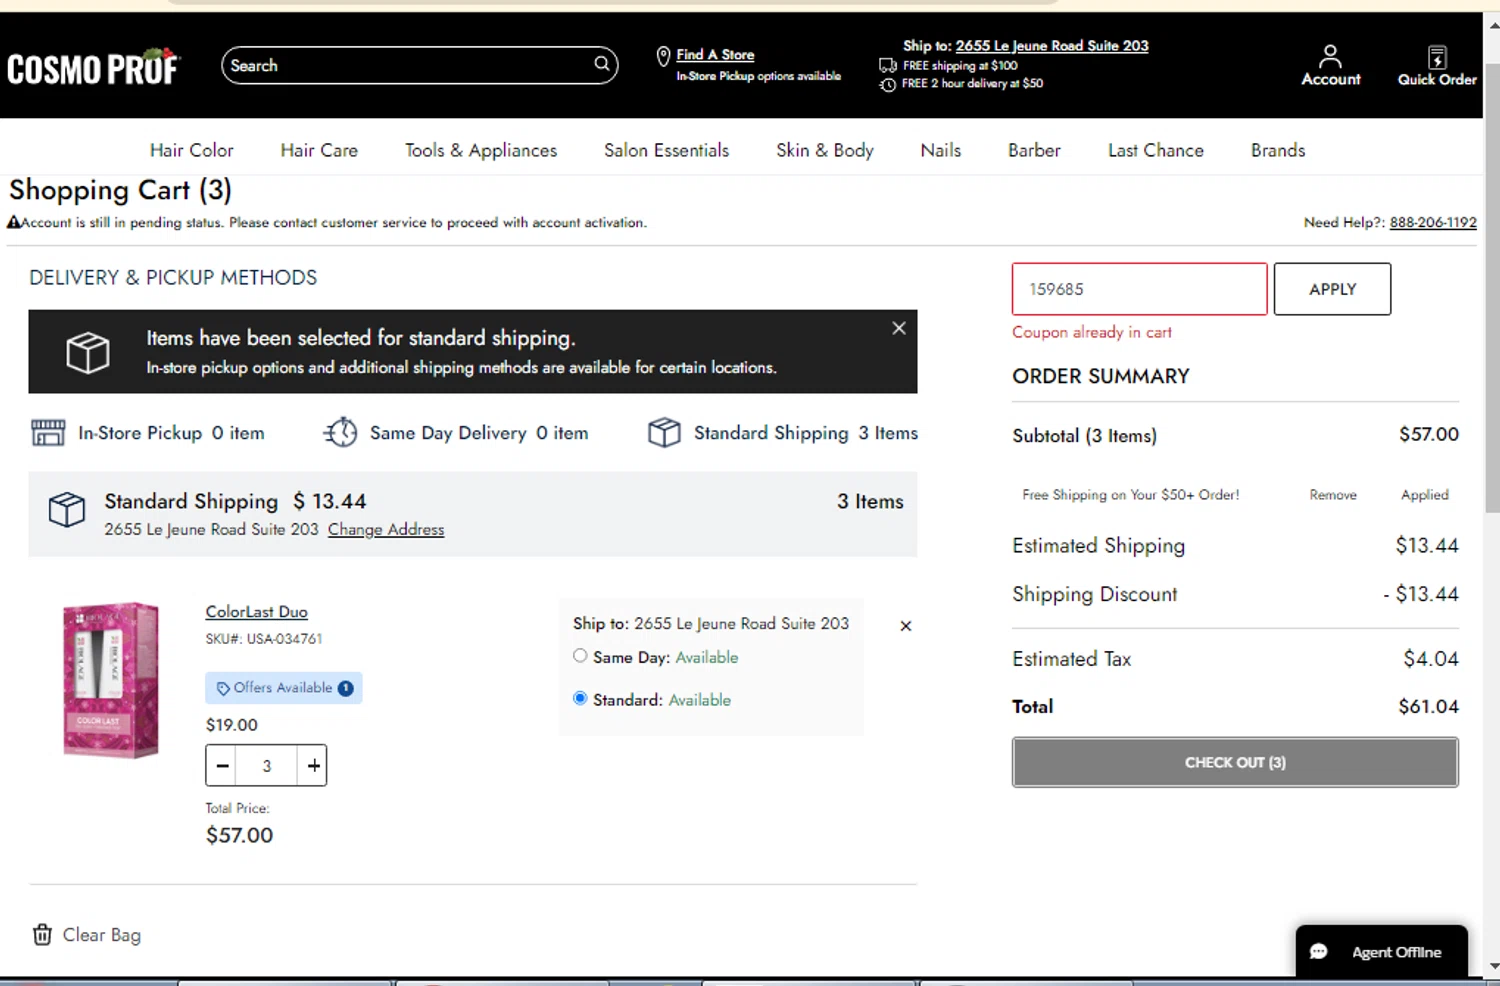
Task: Click the Change Address link
Action: point(386,529)
